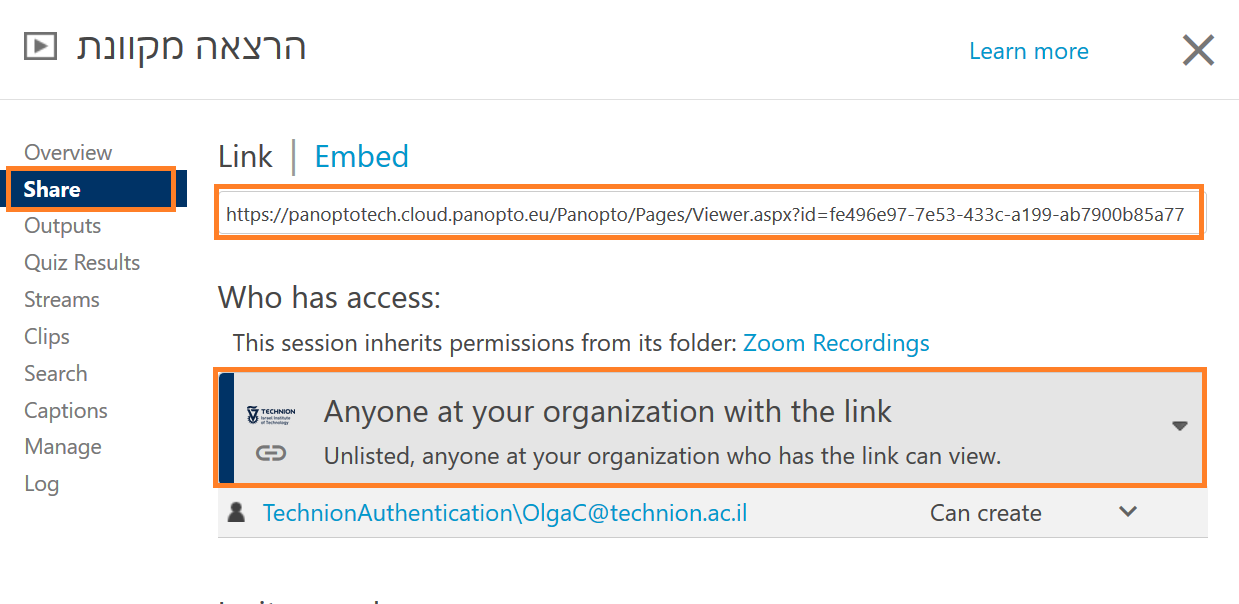Image resolution: width=1239 pixels, height=604 pixels.
Task: Click TechnionAuthentication\OlgaC user link
Action: [504, 513]
